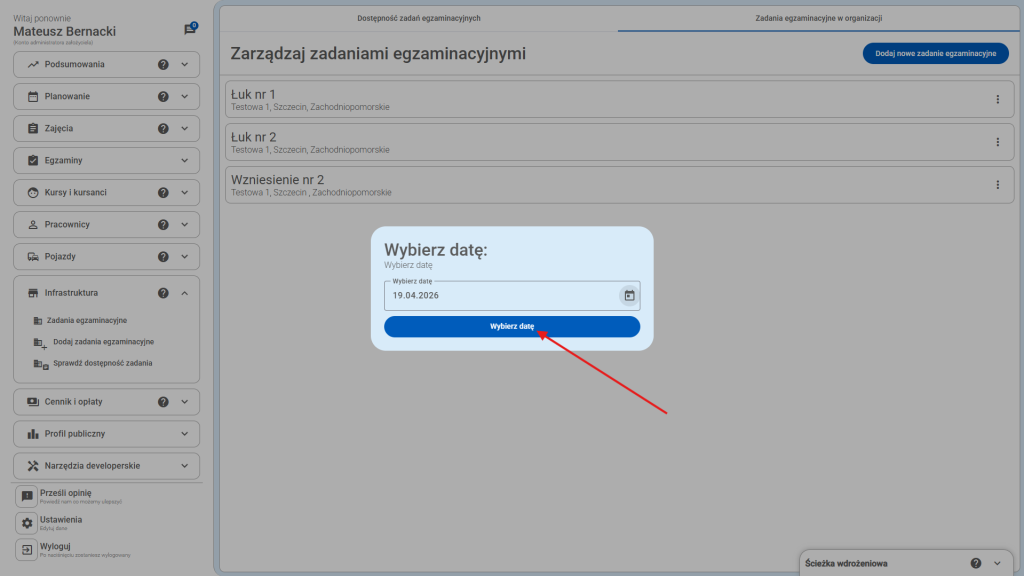
Task: Click the messages notification icon near username
Action: coord(190,30)
